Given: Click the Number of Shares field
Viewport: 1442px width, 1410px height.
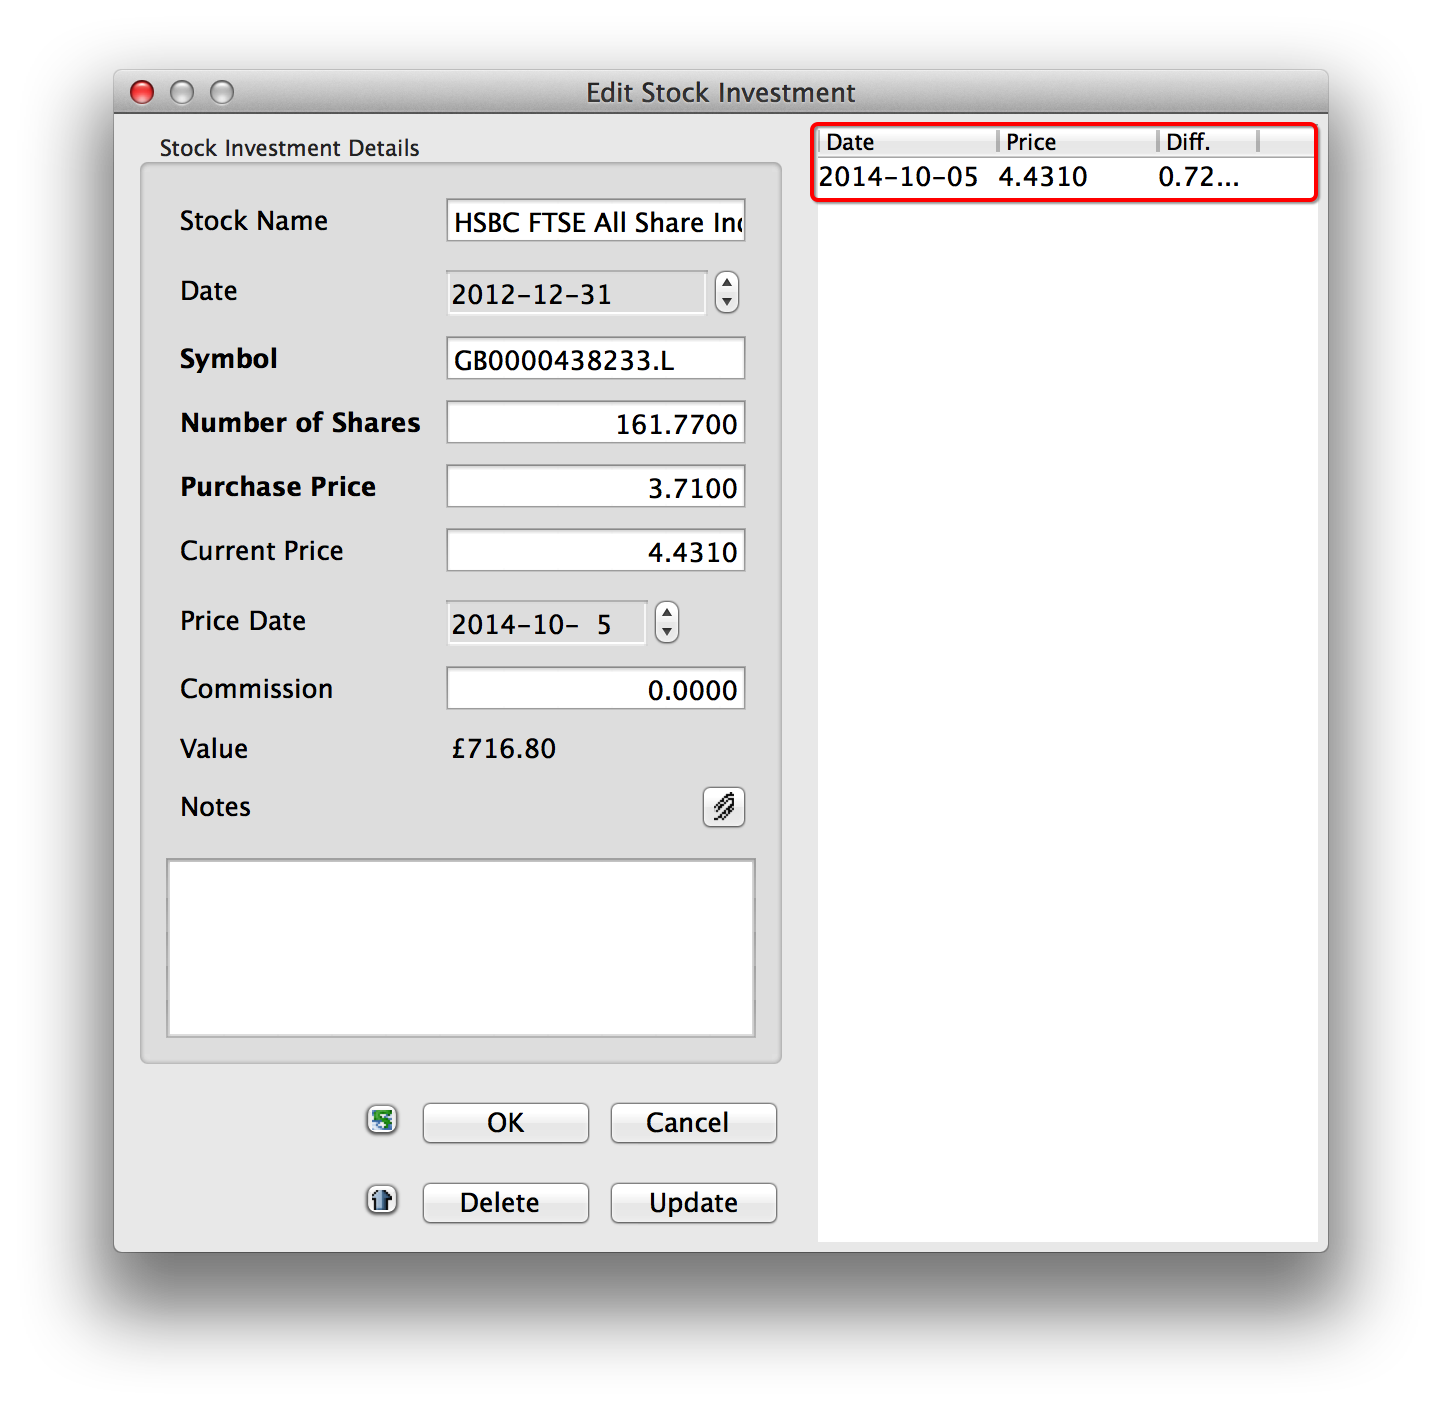Looking at the screenshot, I should coord(595,423).
